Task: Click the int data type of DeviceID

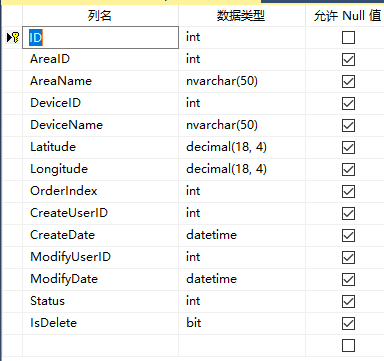Action: tap(242, 103)
